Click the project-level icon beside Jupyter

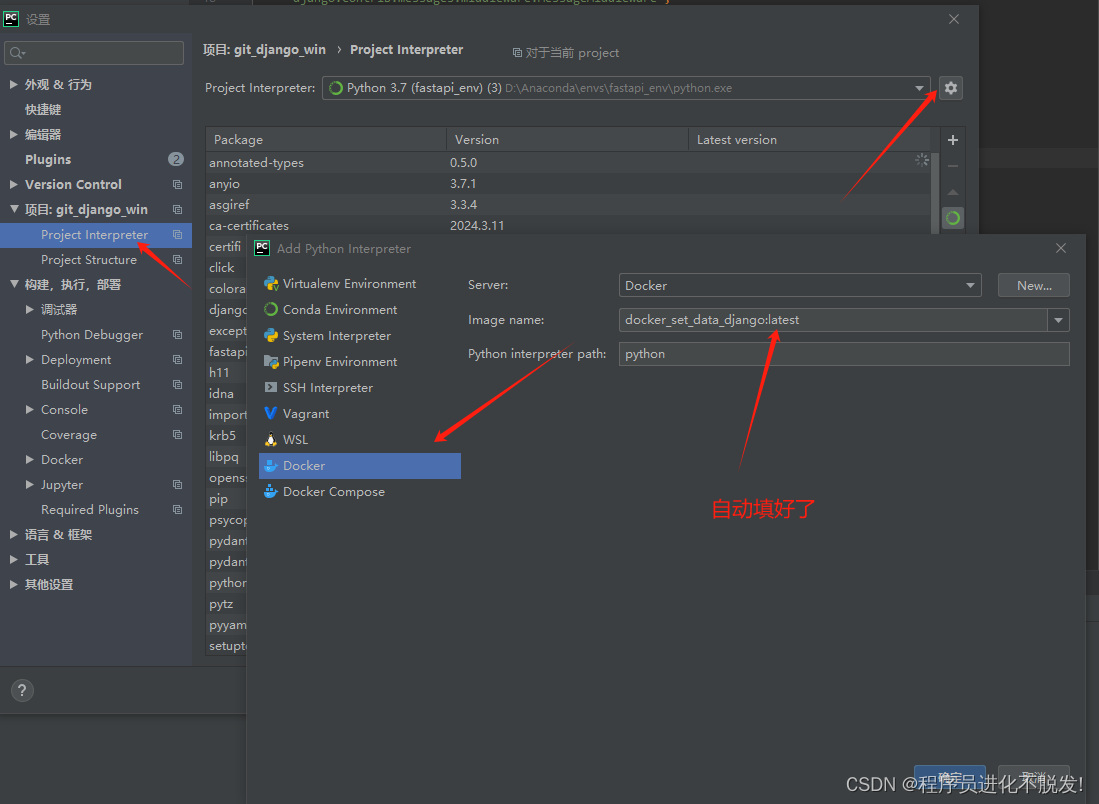click(177, 485)
